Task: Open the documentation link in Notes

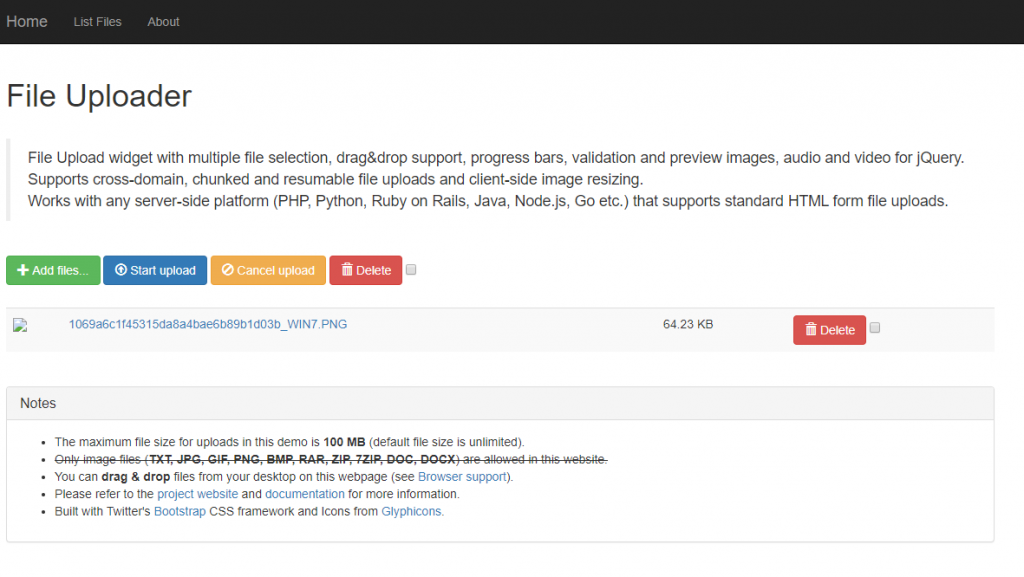Action: [x=305, y=494]
